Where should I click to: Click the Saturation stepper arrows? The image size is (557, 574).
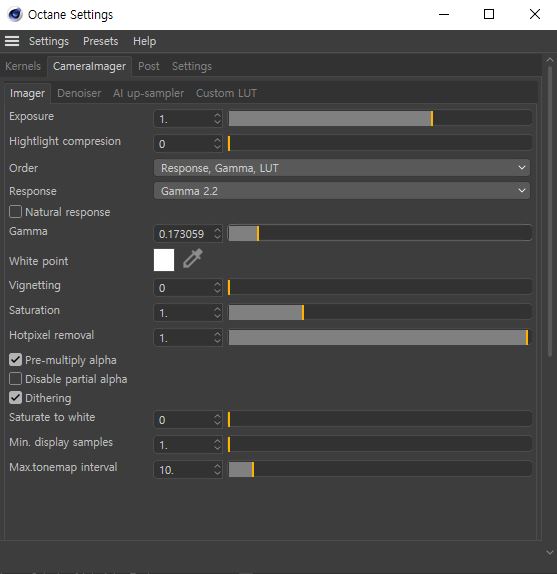coord(217,313)
